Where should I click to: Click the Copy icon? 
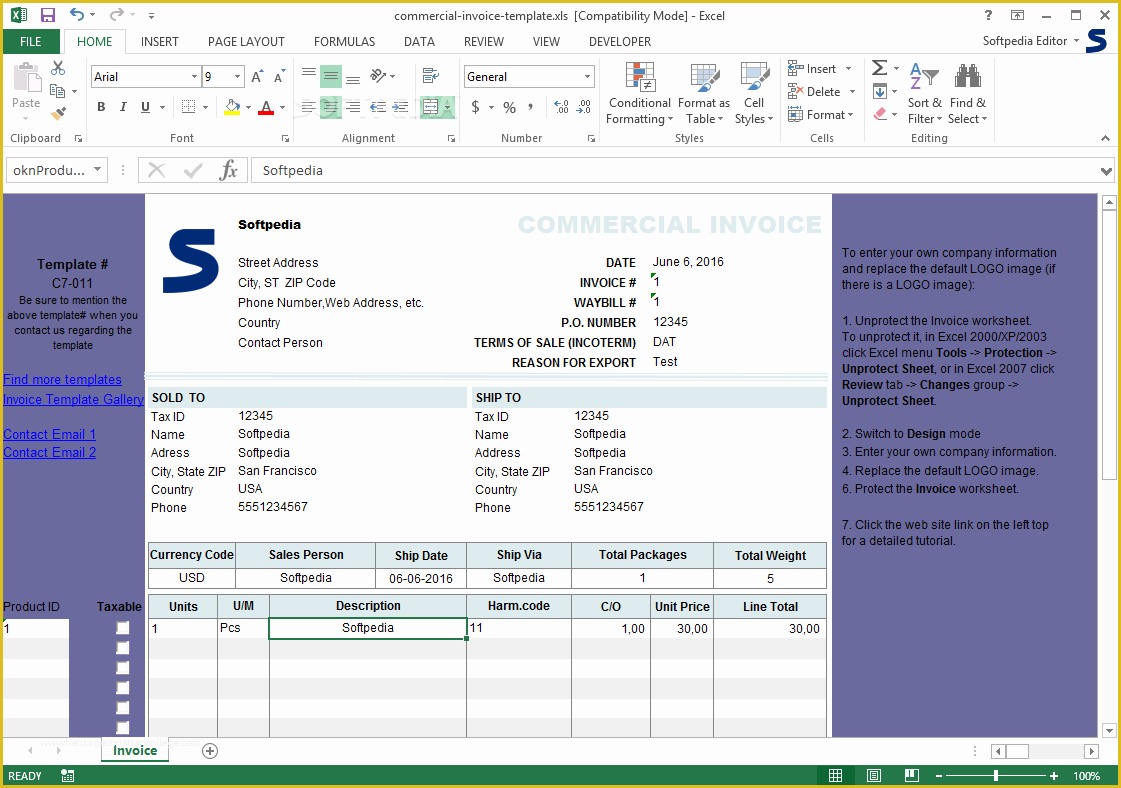point(57,91)
